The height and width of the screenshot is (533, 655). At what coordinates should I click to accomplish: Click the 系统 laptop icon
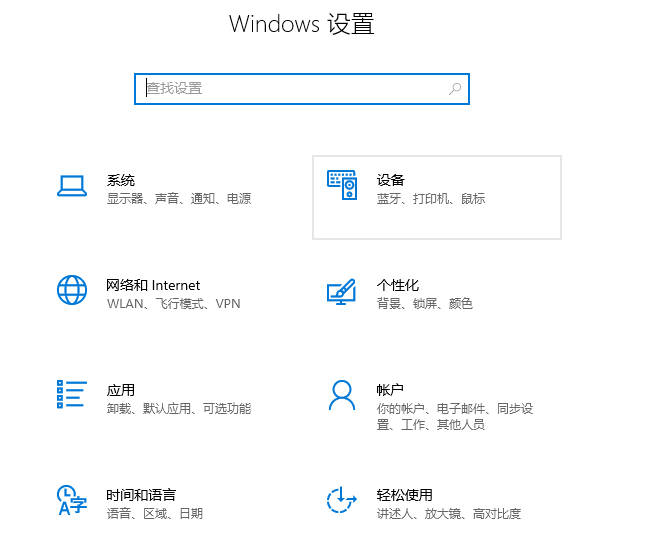(x=72, y=186)
